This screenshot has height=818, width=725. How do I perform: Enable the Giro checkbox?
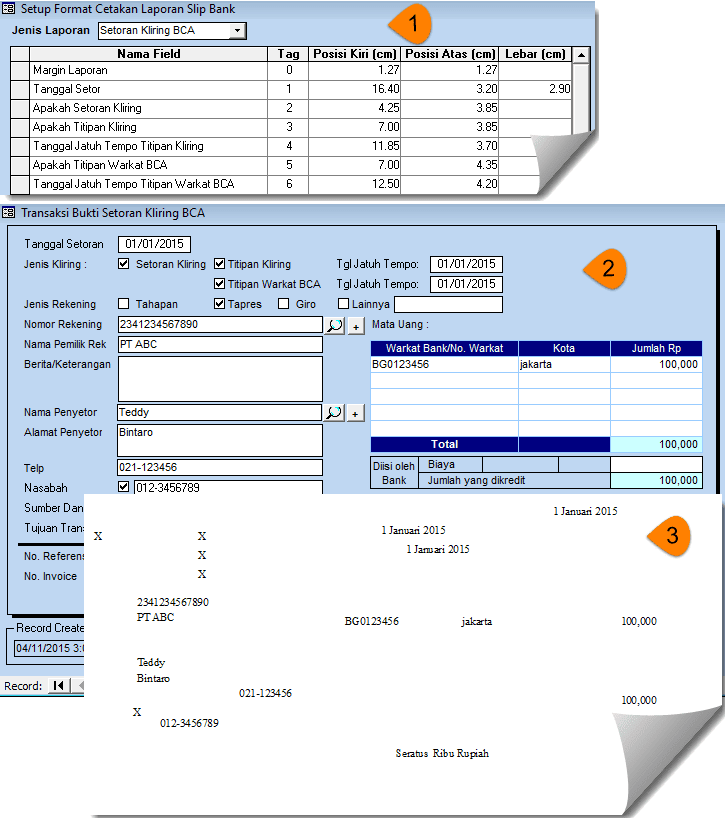pyautogui.click(x=284, y=304)
